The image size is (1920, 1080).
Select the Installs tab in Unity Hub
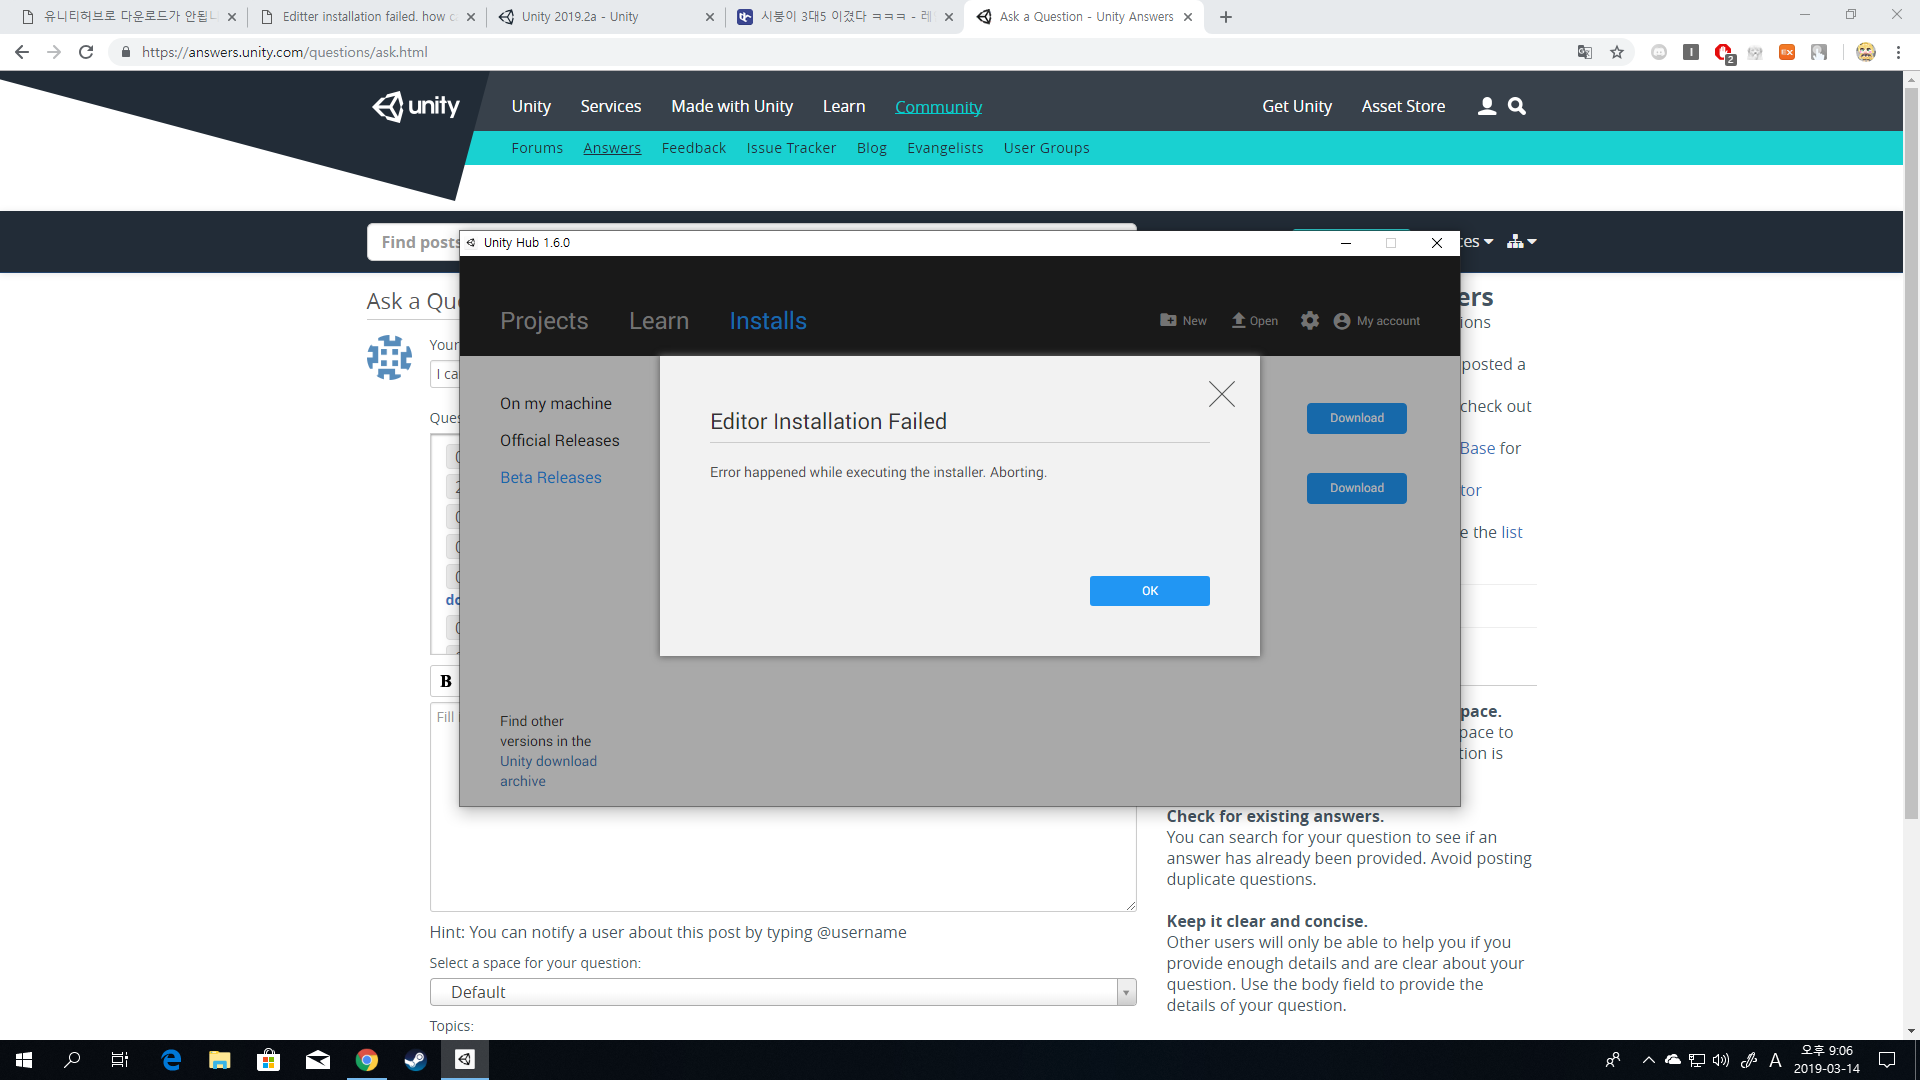coord(768,320)
